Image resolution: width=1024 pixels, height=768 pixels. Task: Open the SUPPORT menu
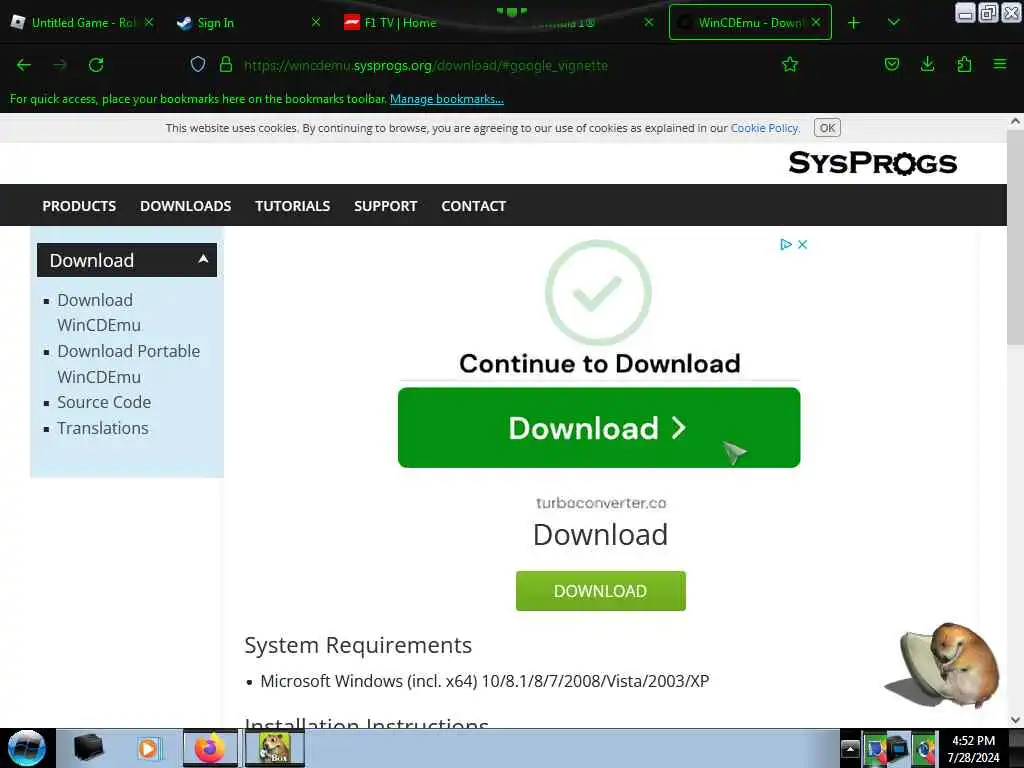coord(385,206)
